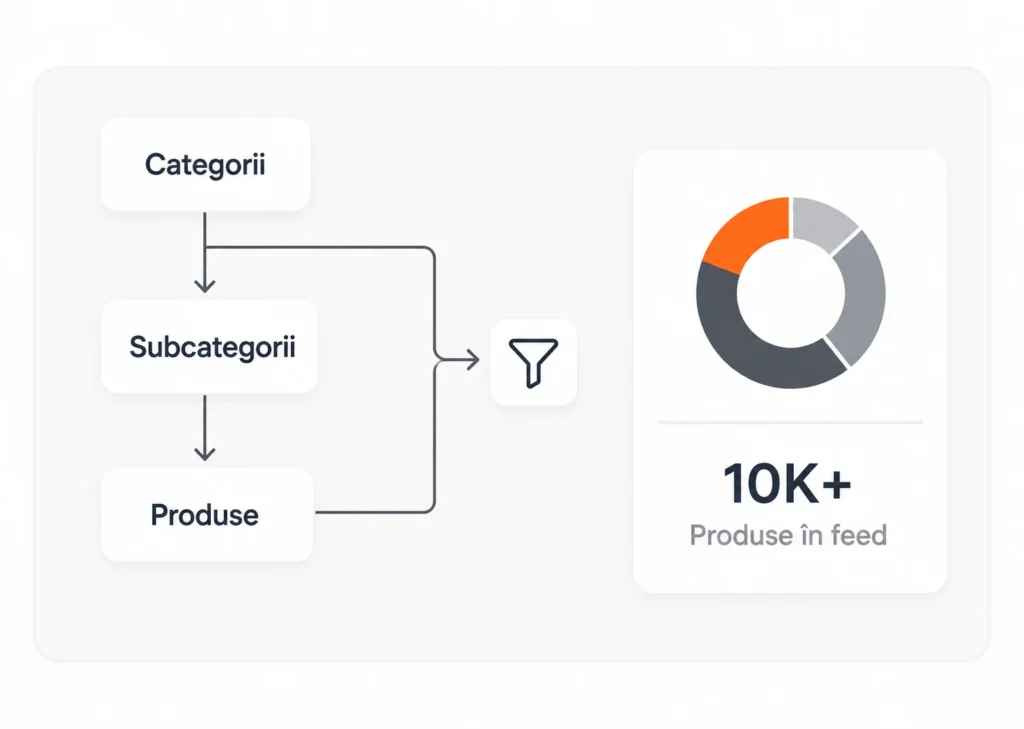Click the white center of the donut chart
This screenshot has width=1024, height=729.
click(791, 293)
